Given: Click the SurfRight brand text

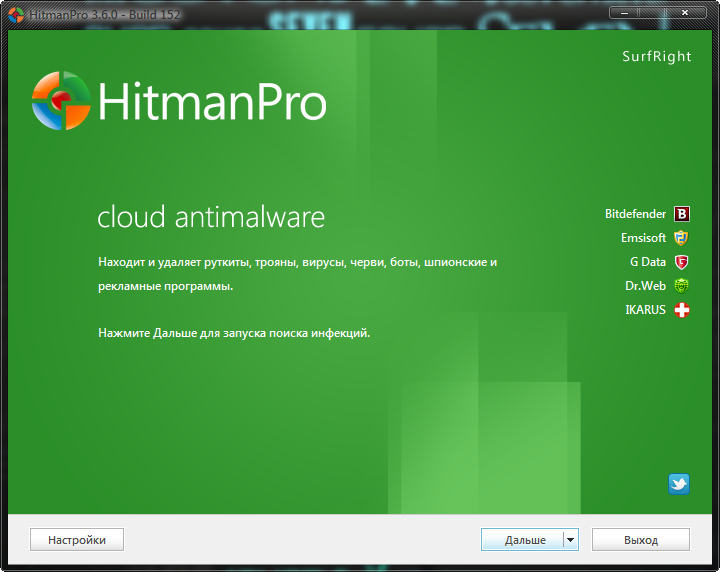Looking at the screenshot, I should [x=657, y=56].
